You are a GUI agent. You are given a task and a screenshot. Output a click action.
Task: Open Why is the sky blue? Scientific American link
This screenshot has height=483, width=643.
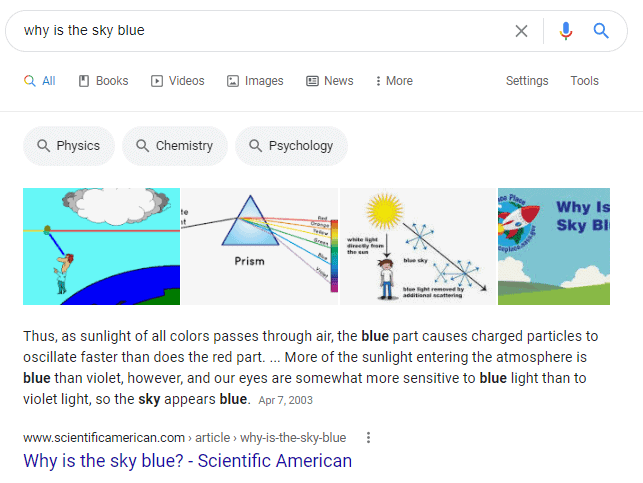(x=187, y=460)
